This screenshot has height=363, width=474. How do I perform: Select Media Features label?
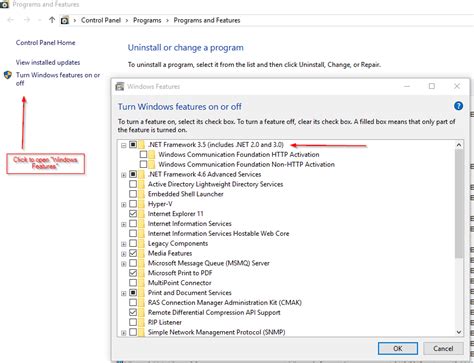(x=170, y=253)
